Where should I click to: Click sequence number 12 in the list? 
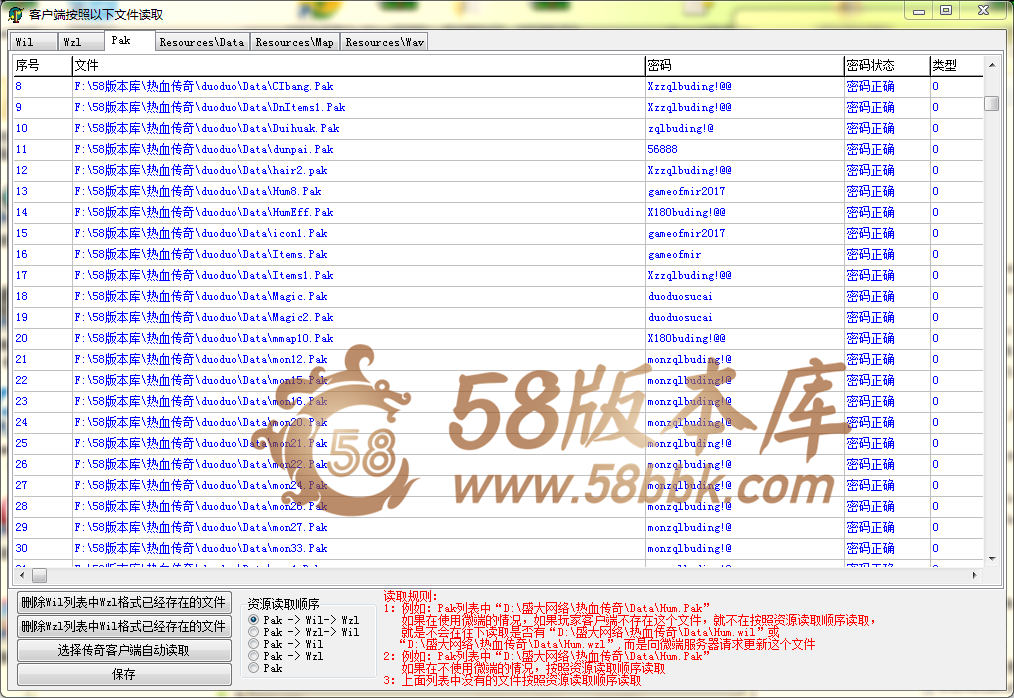click(x=21, y=170)
